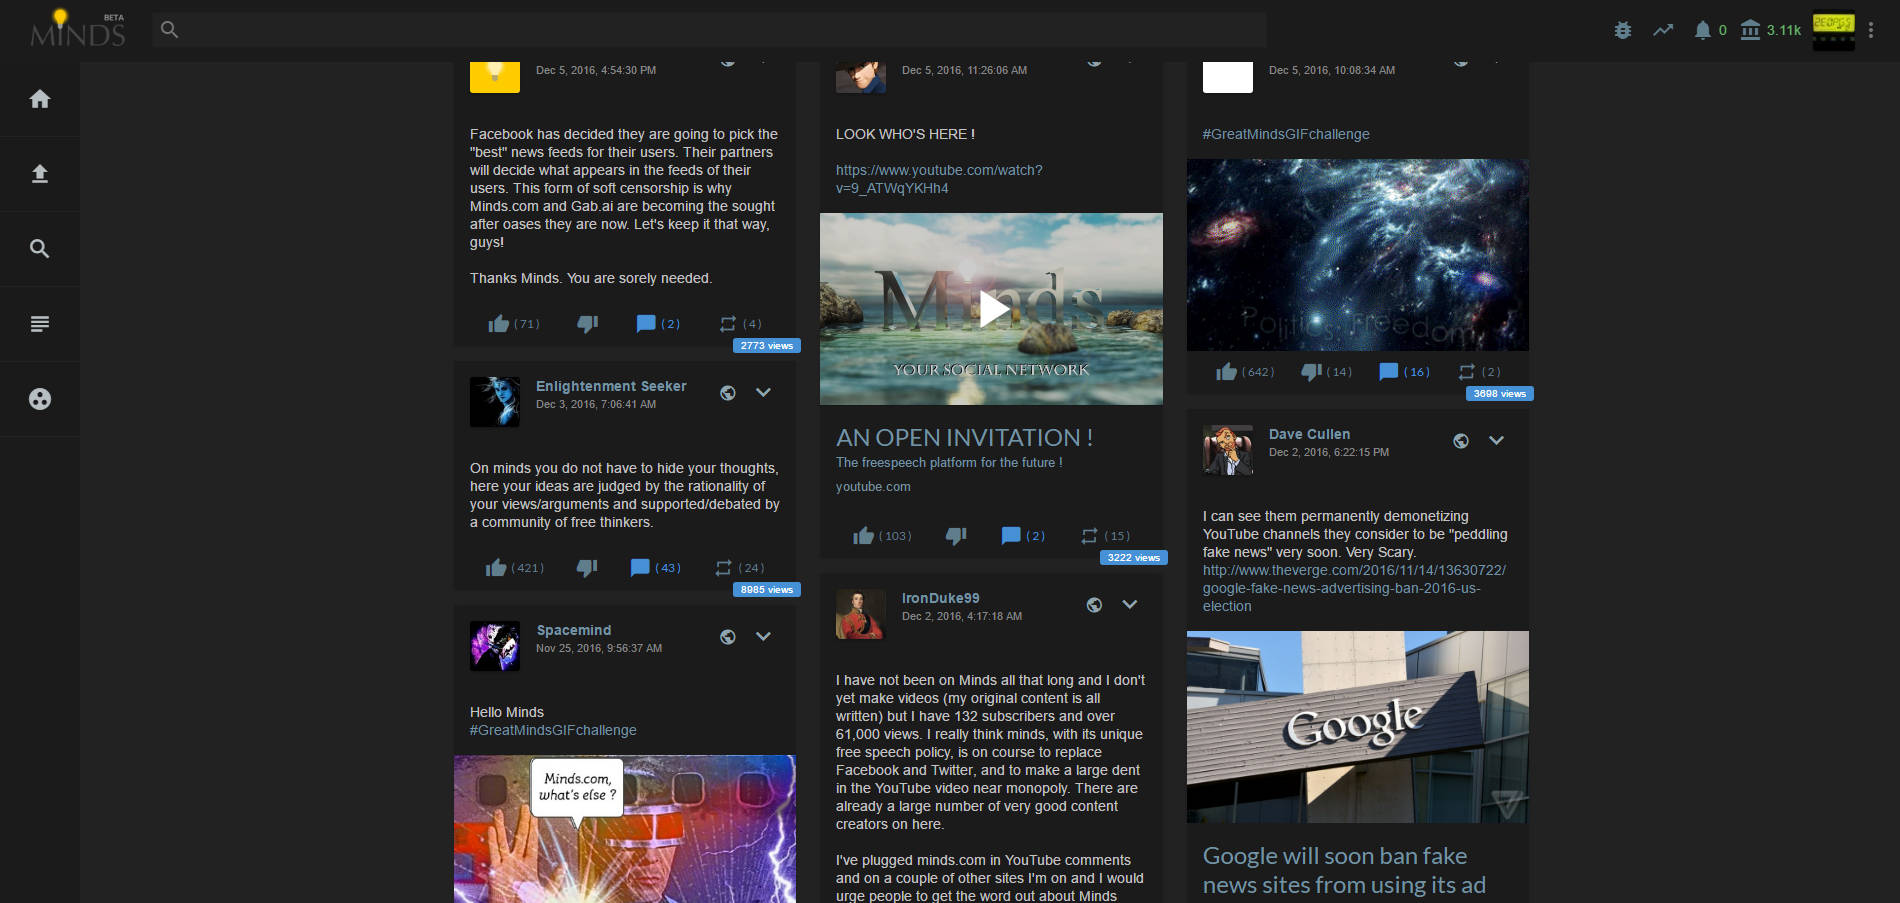Open the galaxy Politics Freedom image

pos(1358,255)
